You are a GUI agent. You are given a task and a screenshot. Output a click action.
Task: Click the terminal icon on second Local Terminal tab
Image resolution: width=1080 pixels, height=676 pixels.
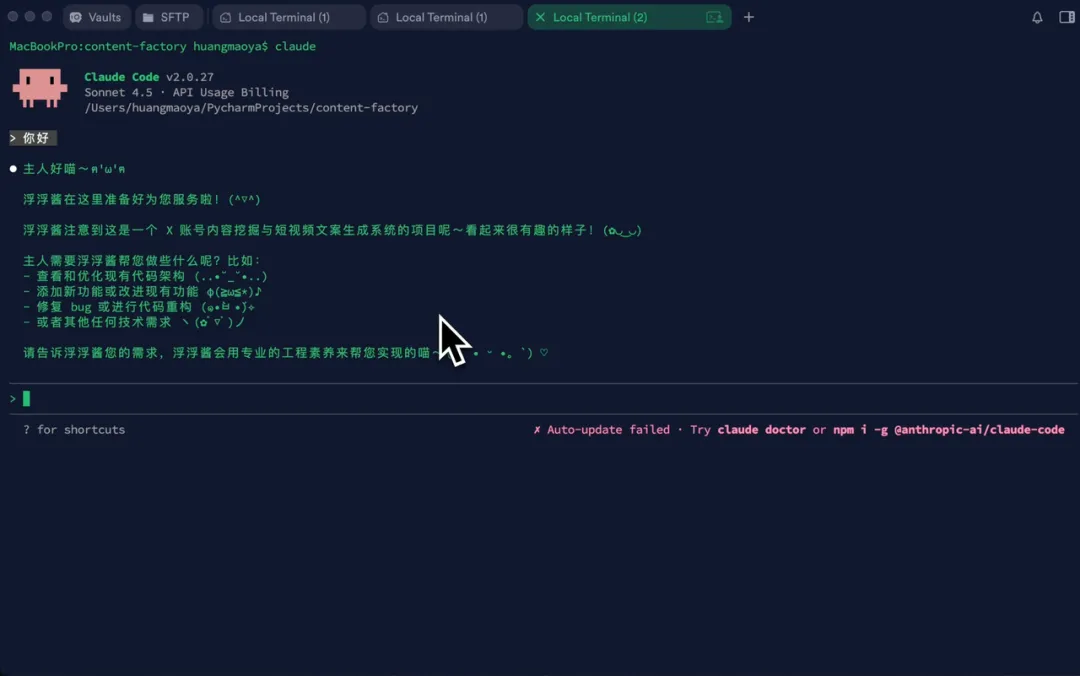383,17
